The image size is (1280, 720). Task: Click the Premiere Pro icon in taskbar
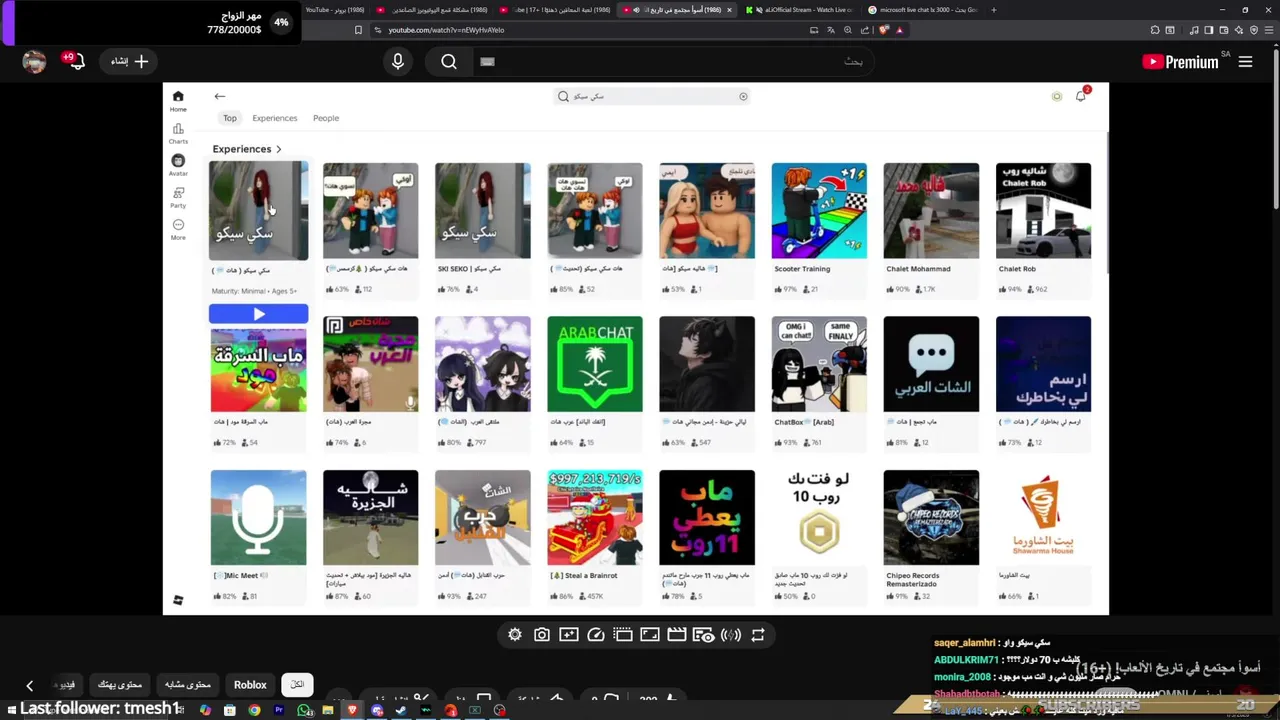(279, 711)
